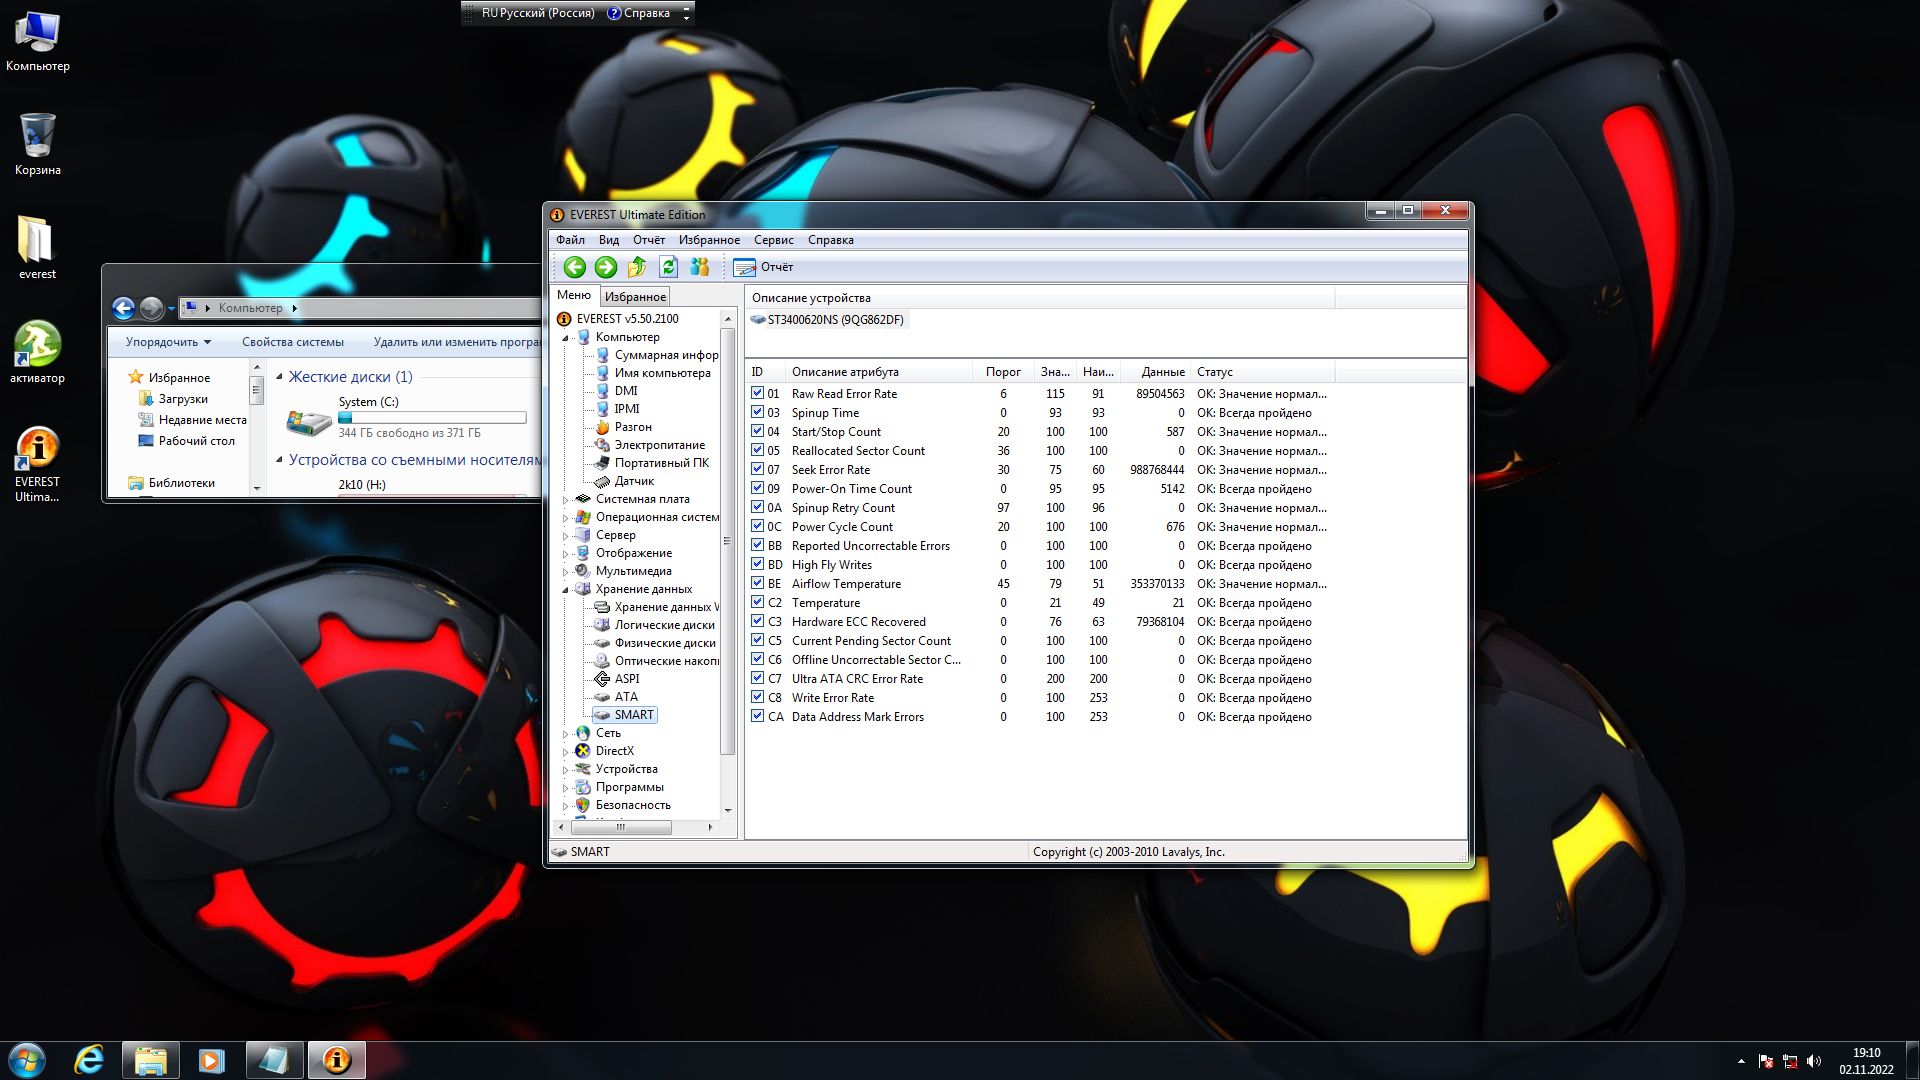Toggle Reallocated Sector Count checkbox
This screenshot has height=1080, width=1920.
pyautogui.click(x=757, y=450)
